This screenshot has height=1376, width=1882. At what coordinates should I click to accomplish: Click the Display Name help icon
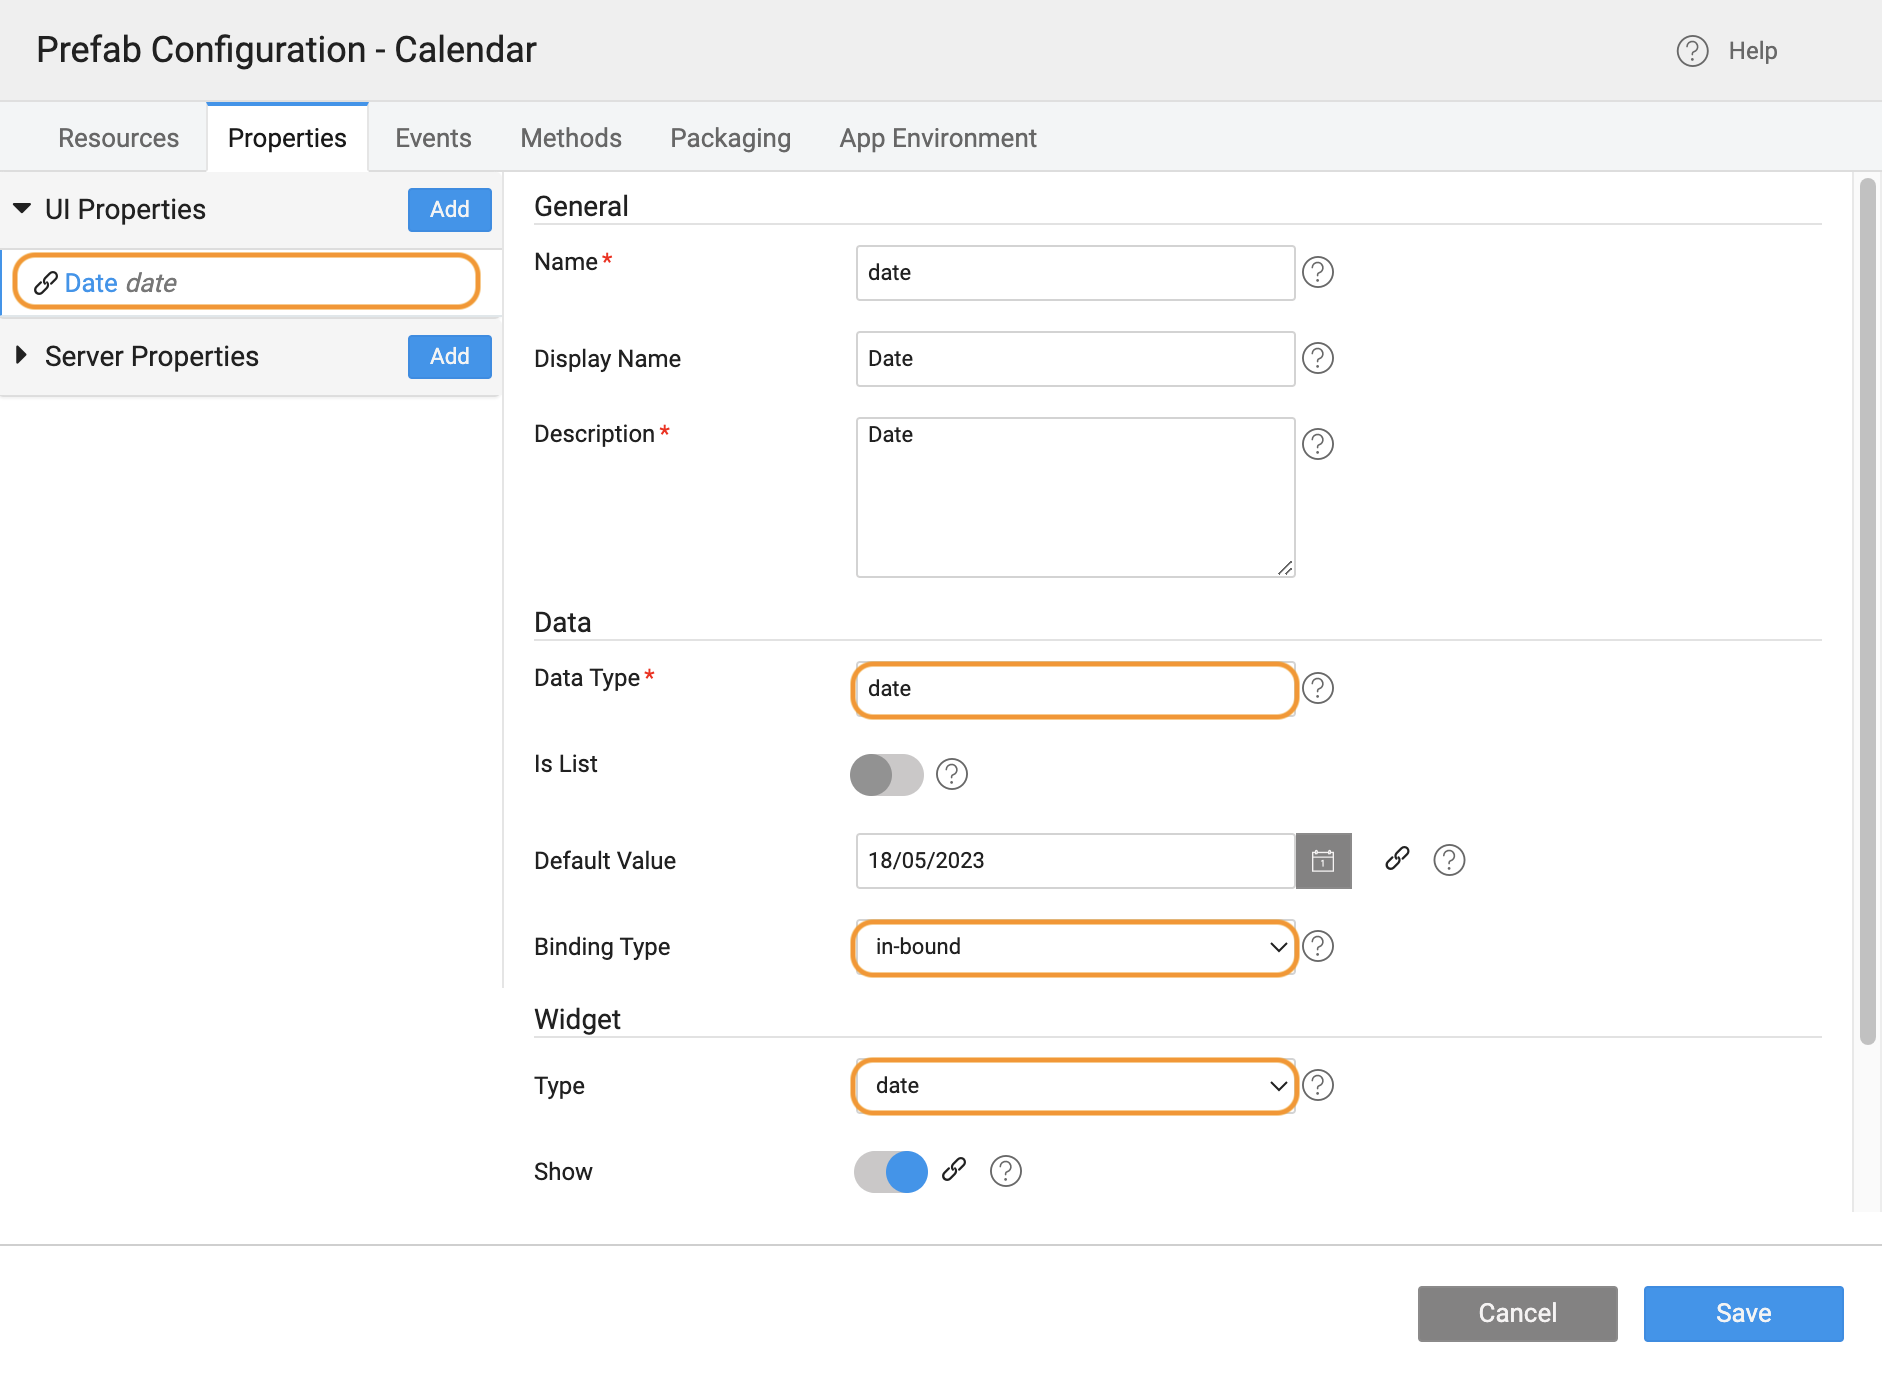[x=1318, y=358]
